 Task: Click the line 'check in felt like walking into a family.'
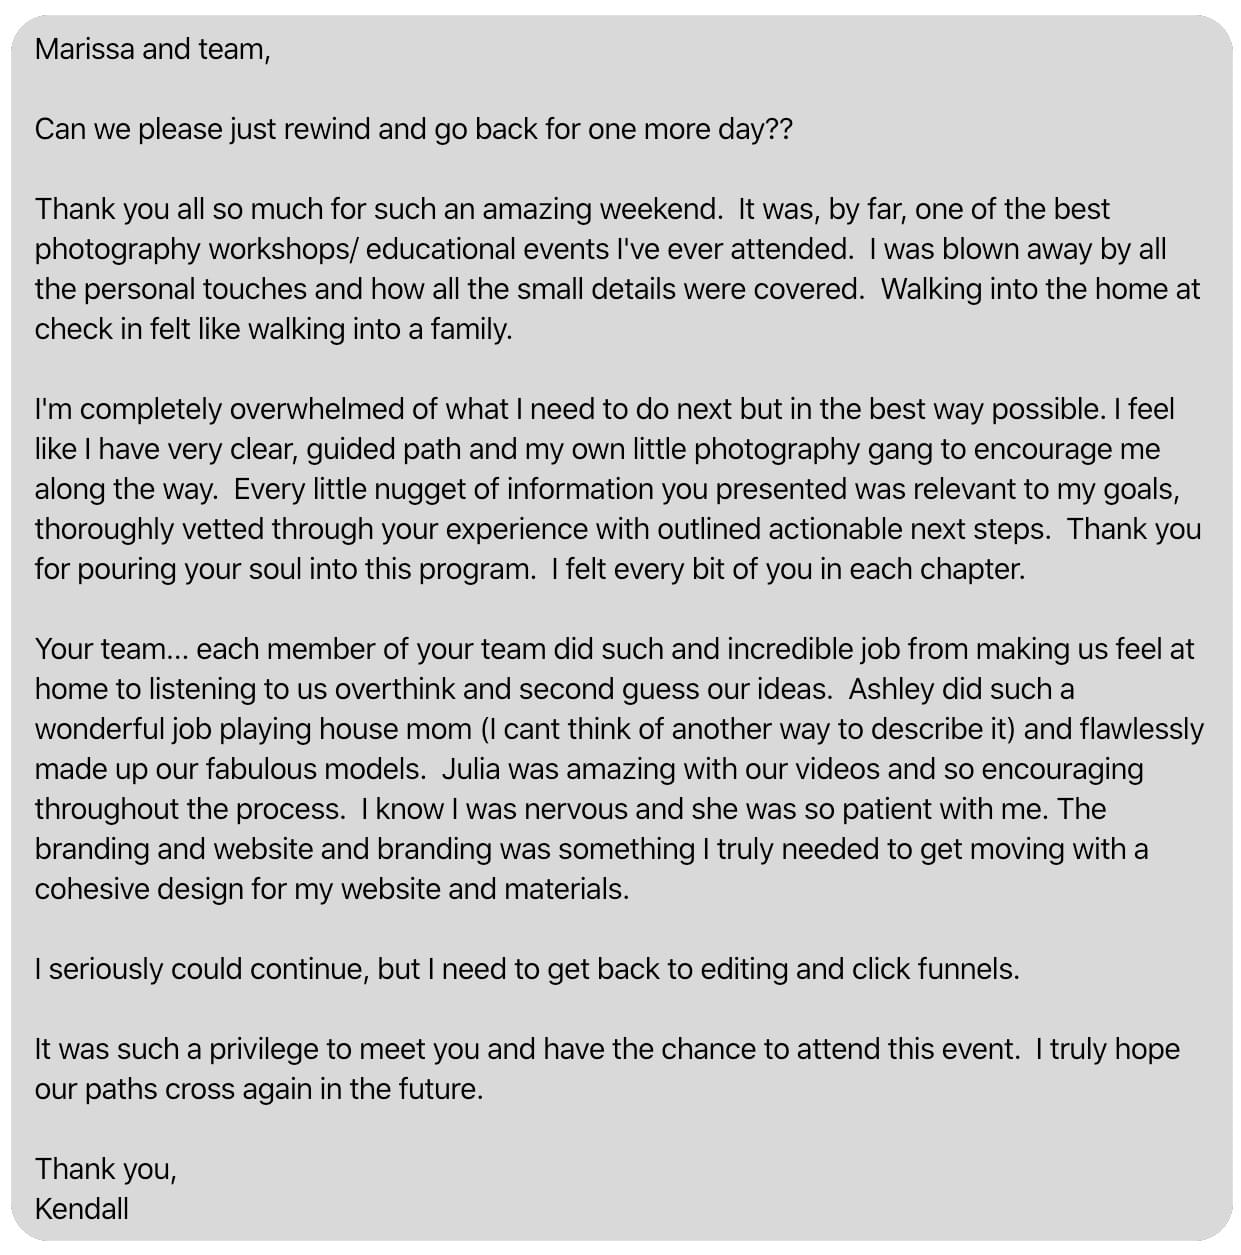click(x=273, y=329)
